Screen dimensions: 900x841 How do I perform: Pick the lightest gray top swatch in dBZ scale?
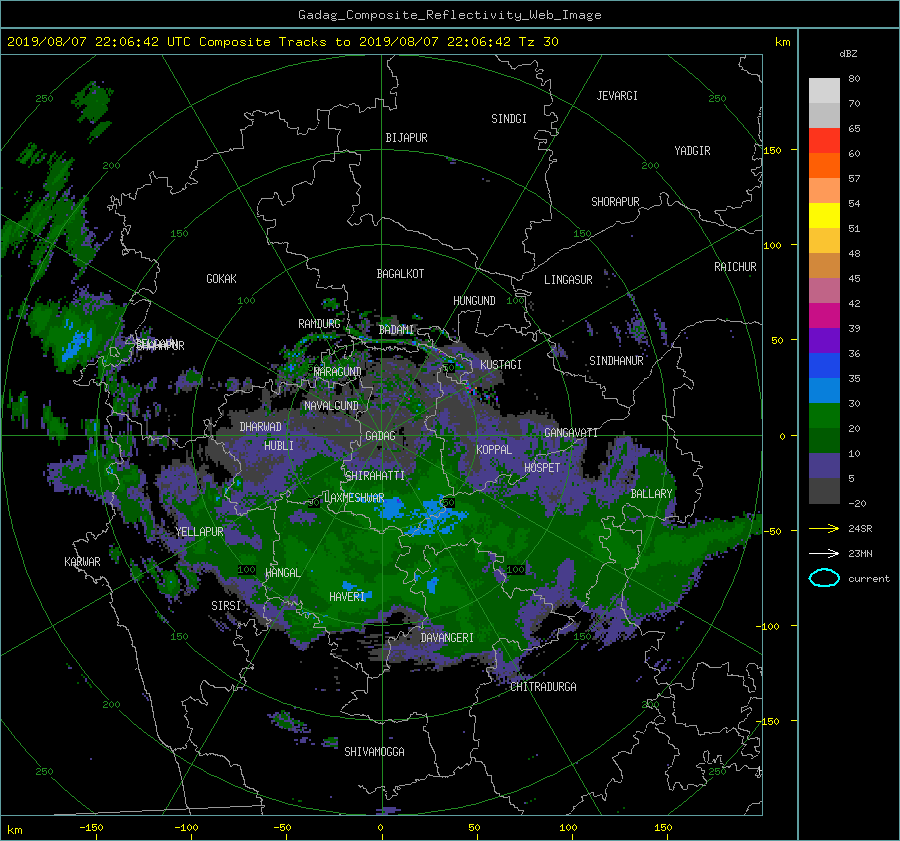(824, 90)
